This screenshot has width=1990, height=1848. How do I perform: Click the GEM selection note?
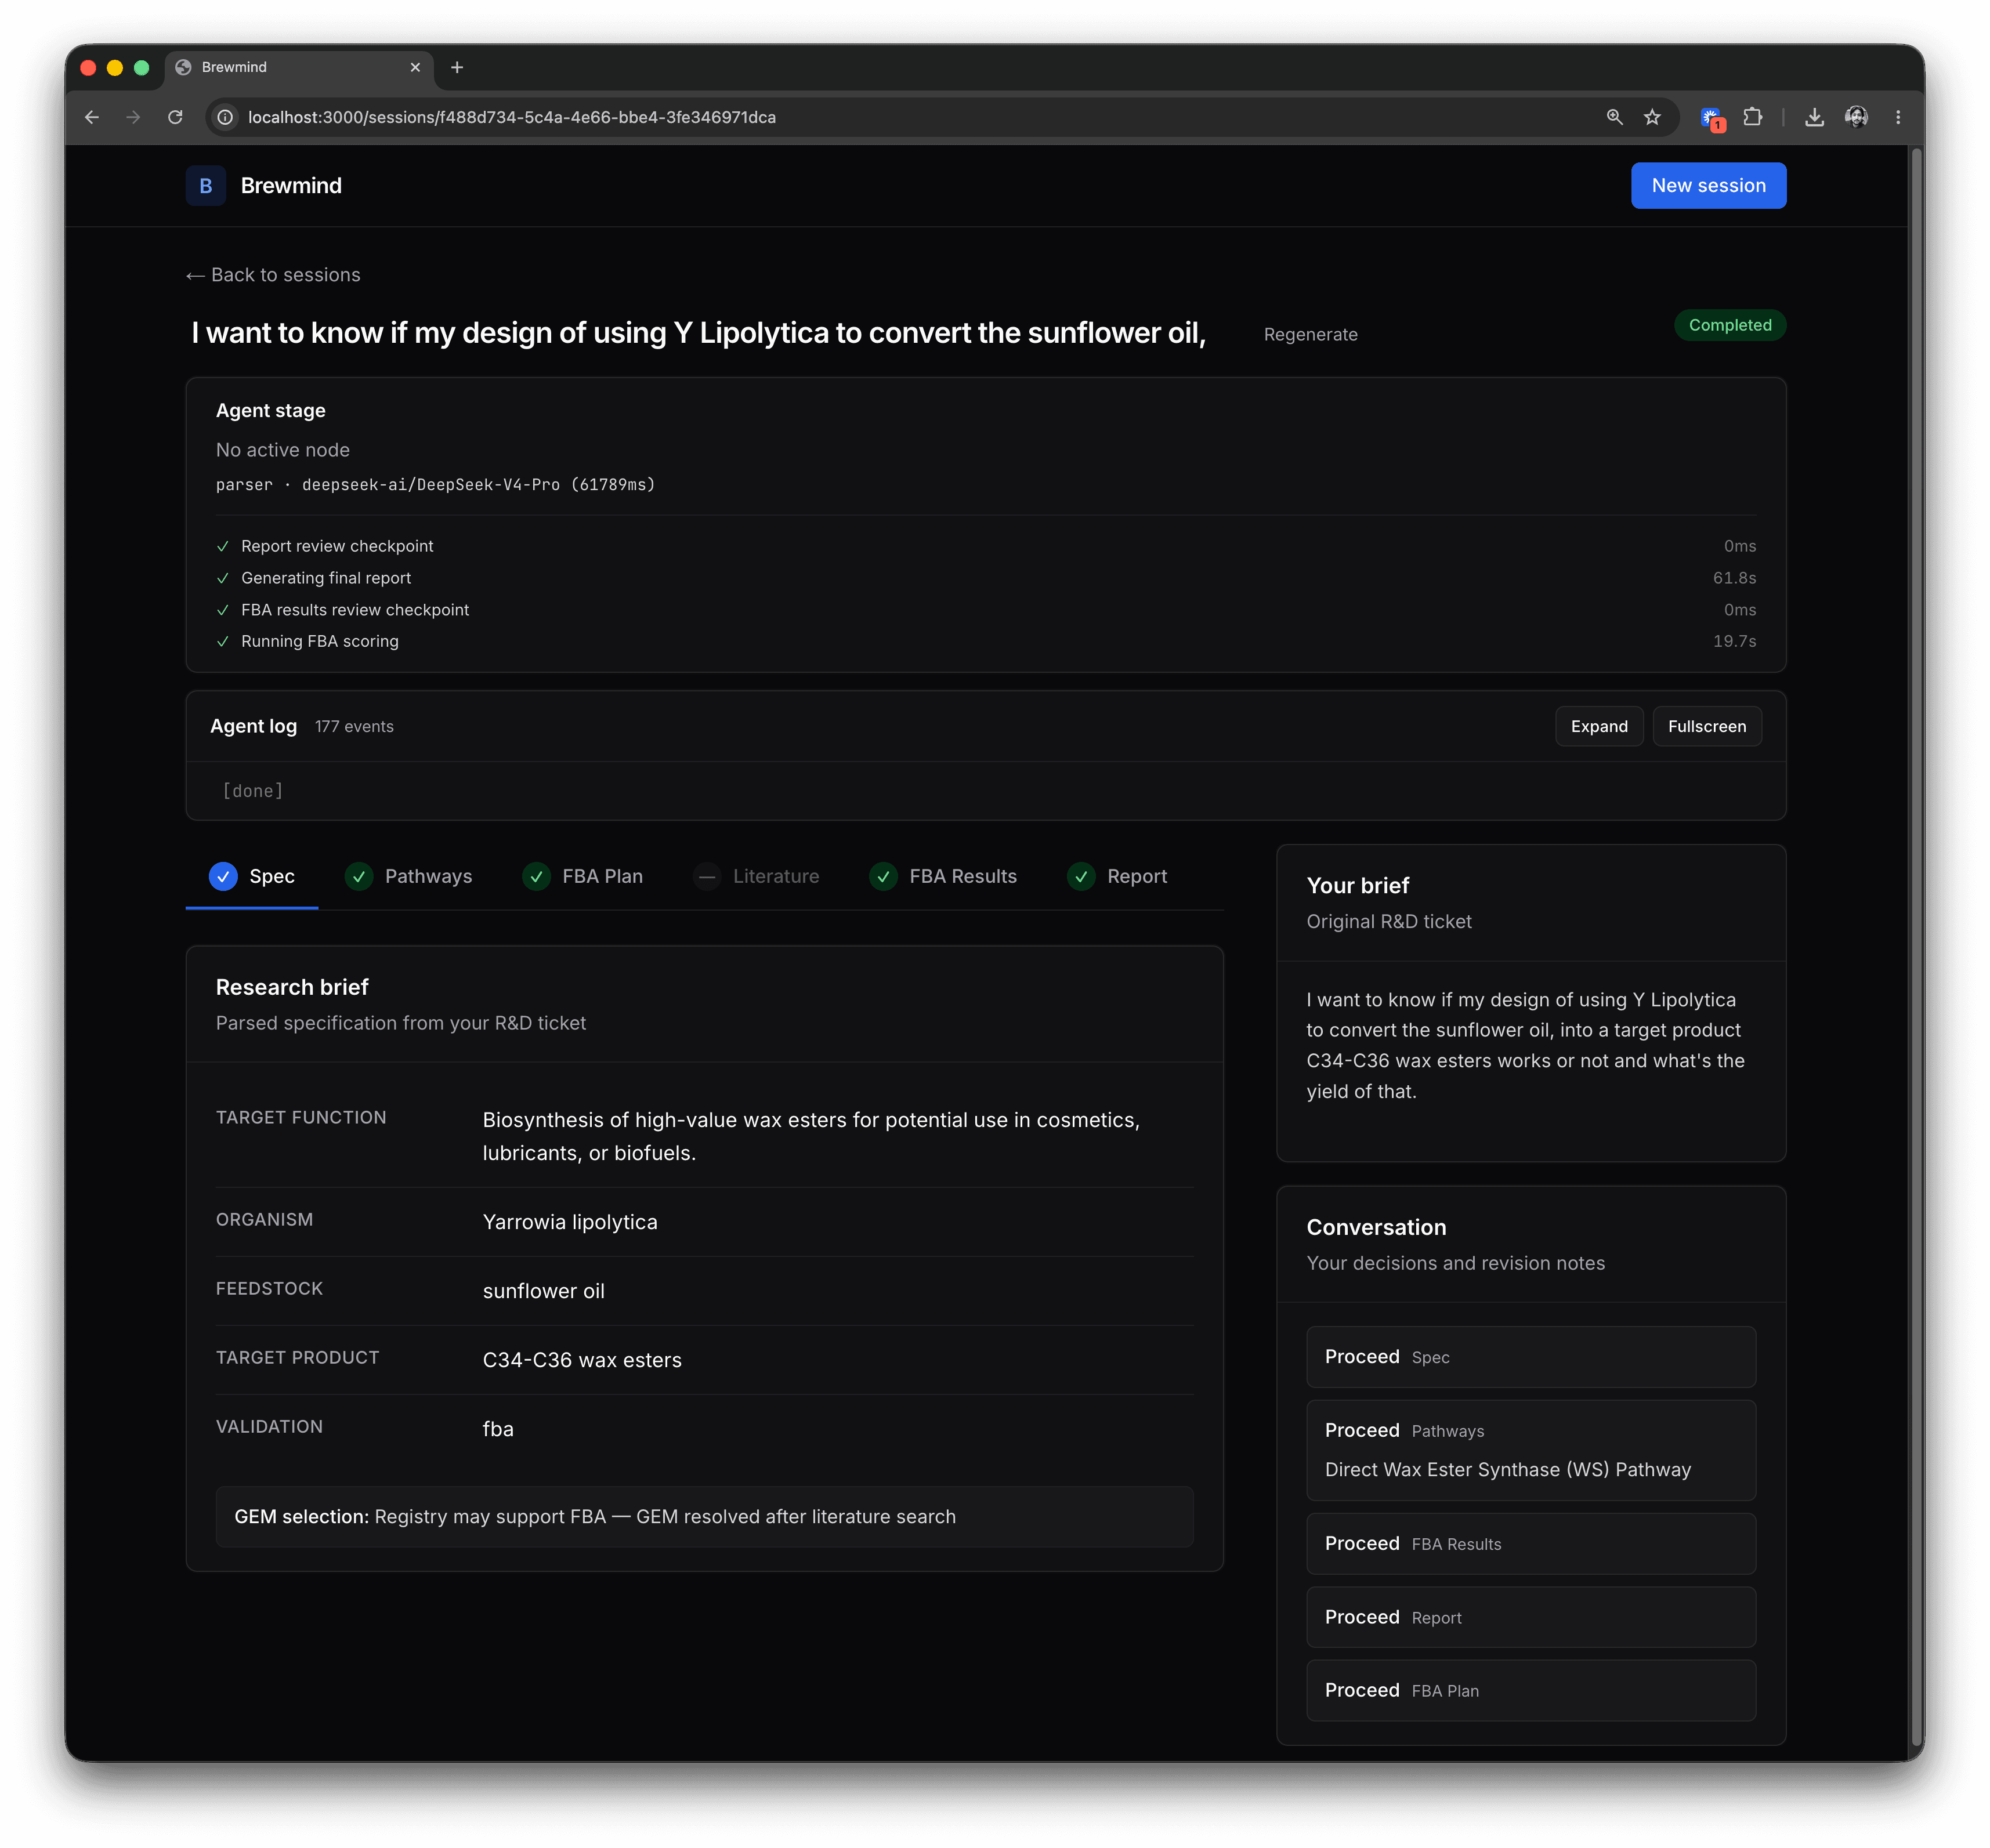tap(704, 1517)
